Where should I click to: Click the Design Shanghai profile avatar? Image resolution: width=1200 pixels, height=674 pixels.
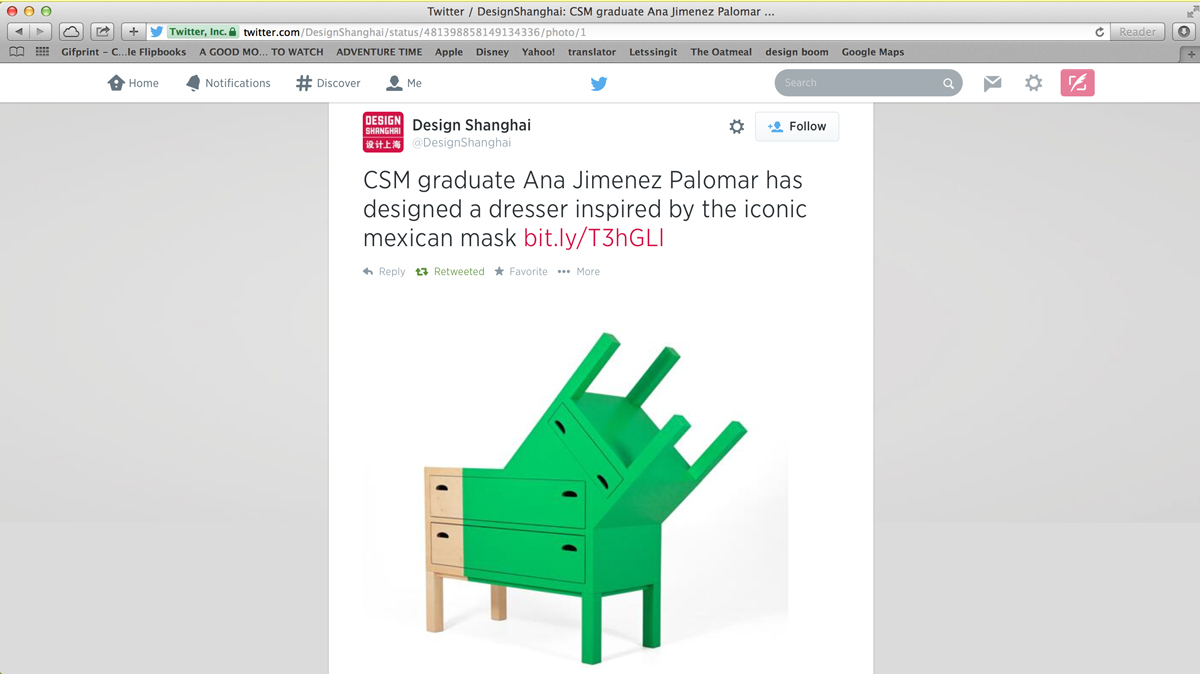pos(383,132)
